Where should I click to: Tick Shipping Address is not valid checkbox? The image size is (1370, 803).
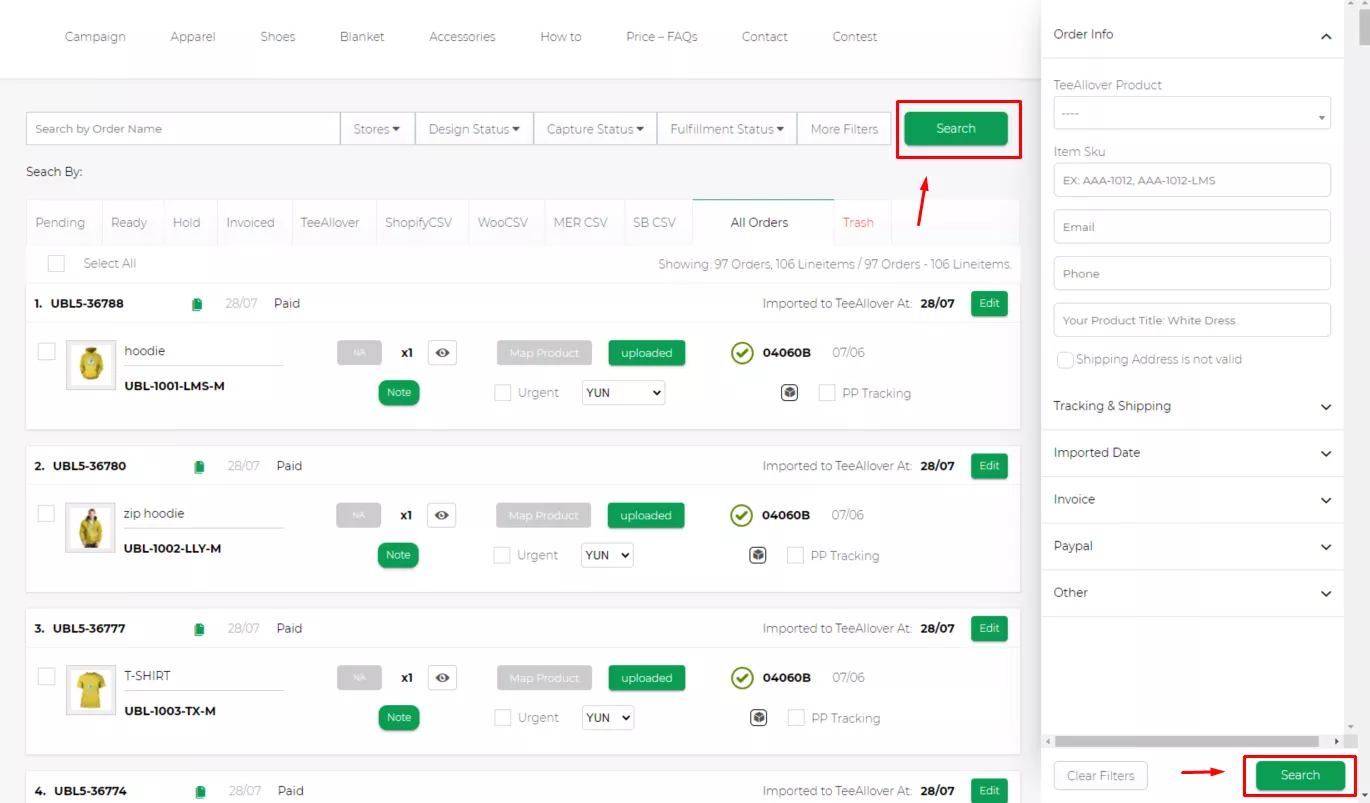[1065, 360]
